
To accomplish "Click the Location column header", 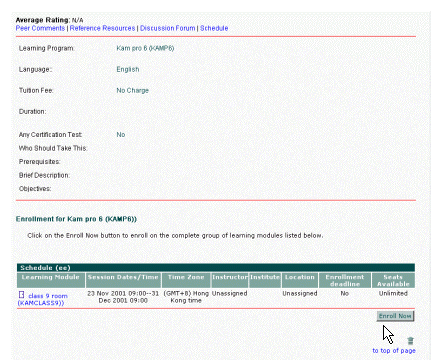I will point(300,280).
